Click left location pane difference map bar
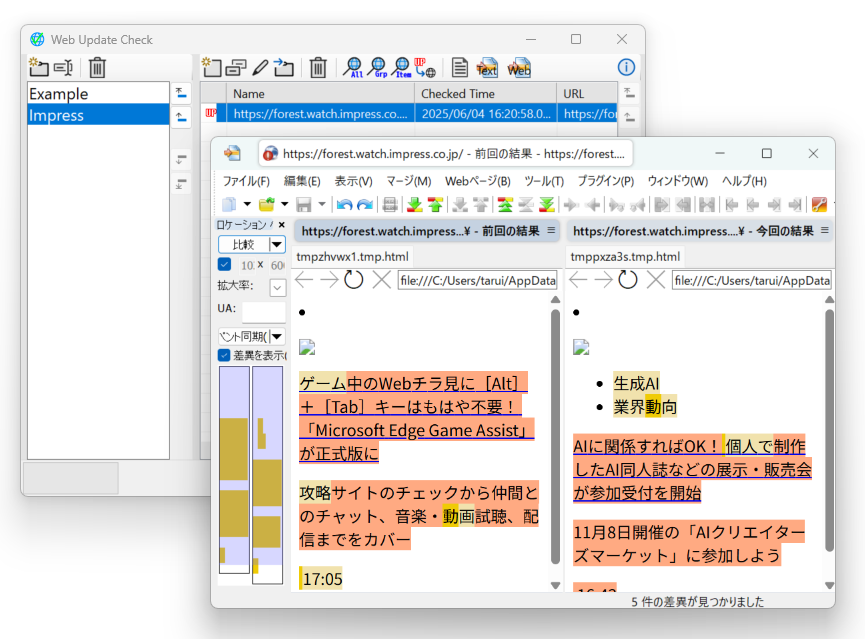 234,470
